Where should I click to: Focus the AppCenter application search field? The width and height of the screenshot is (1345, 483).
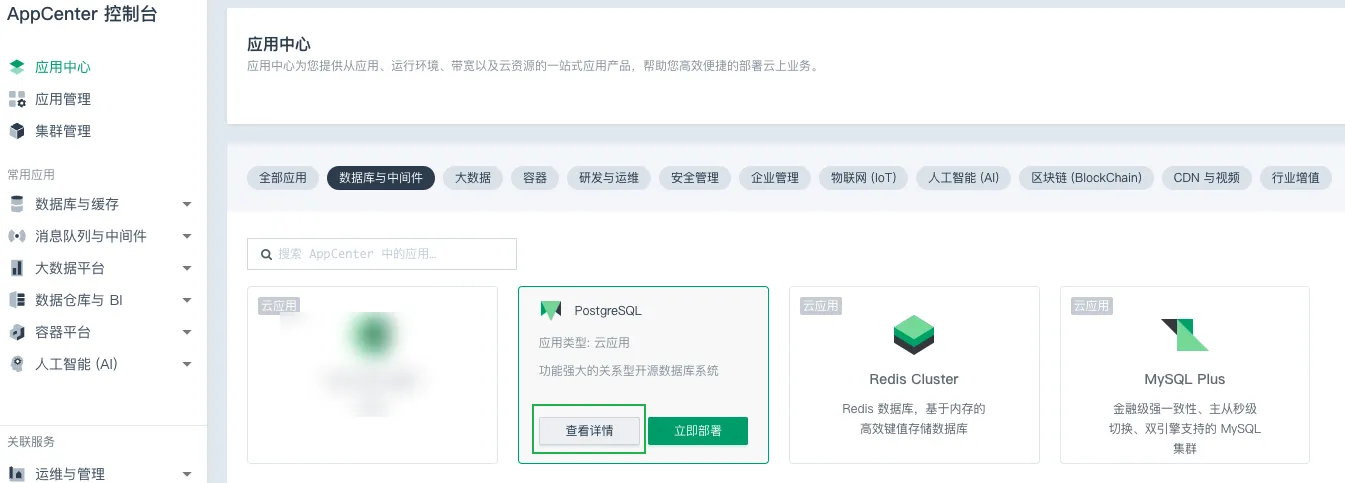coord(382,254)
